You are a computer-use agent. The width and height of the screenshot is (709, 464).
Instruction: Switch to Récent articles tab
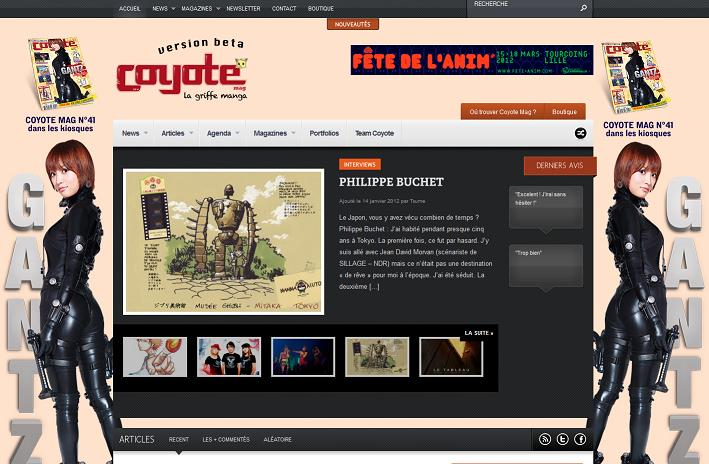point(179,439)
